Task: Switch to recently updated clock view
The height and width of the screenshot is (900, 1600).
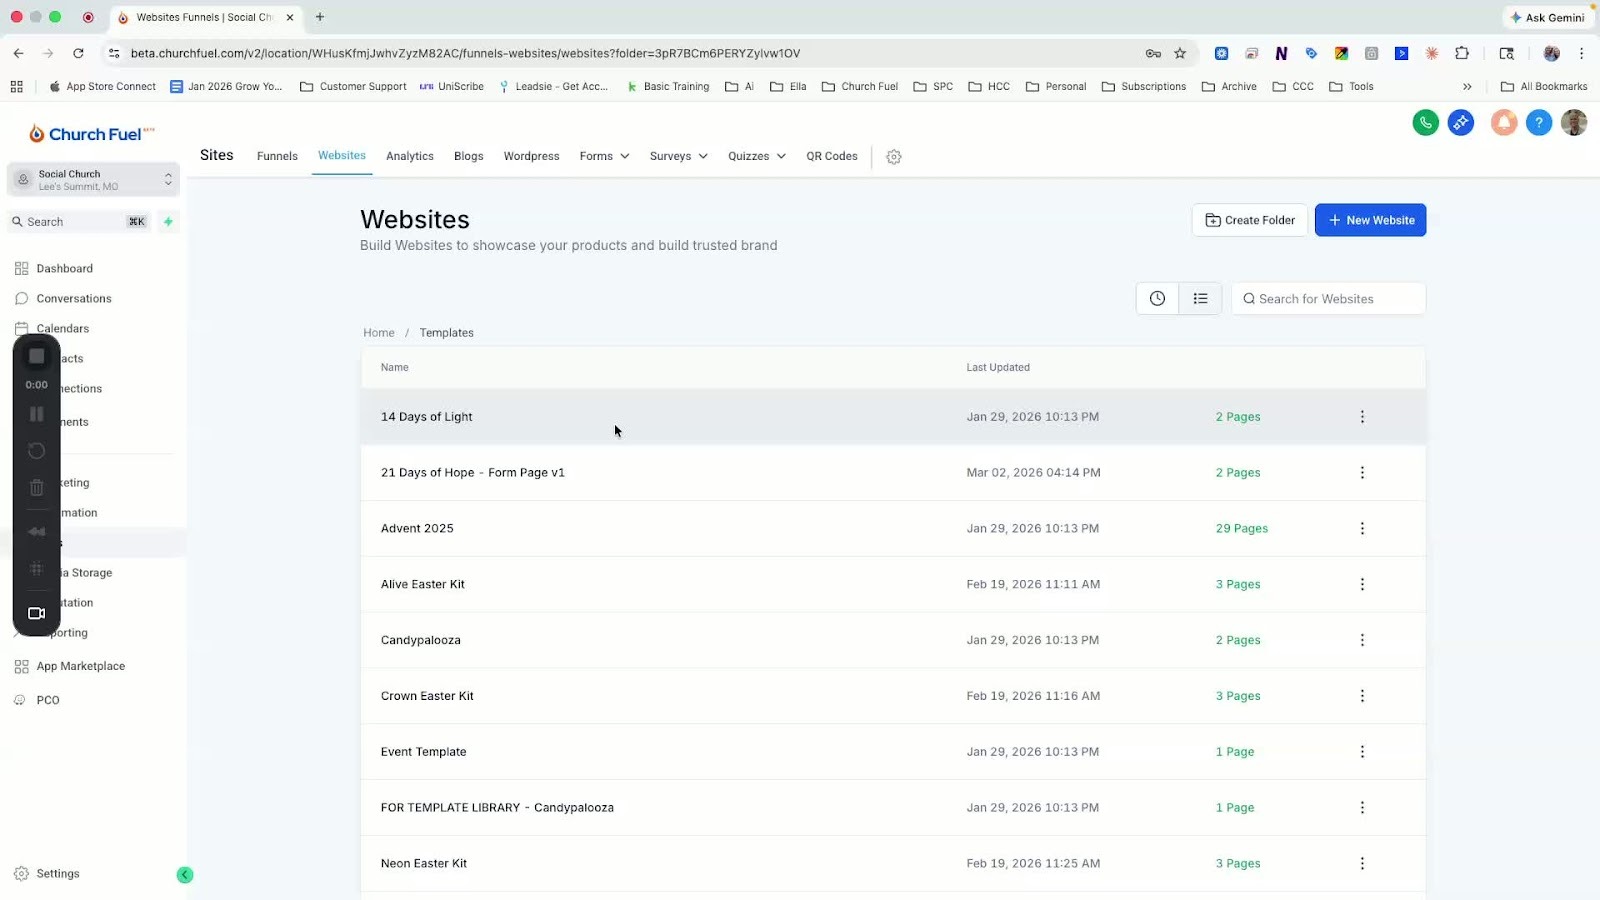Action: 1157,298
